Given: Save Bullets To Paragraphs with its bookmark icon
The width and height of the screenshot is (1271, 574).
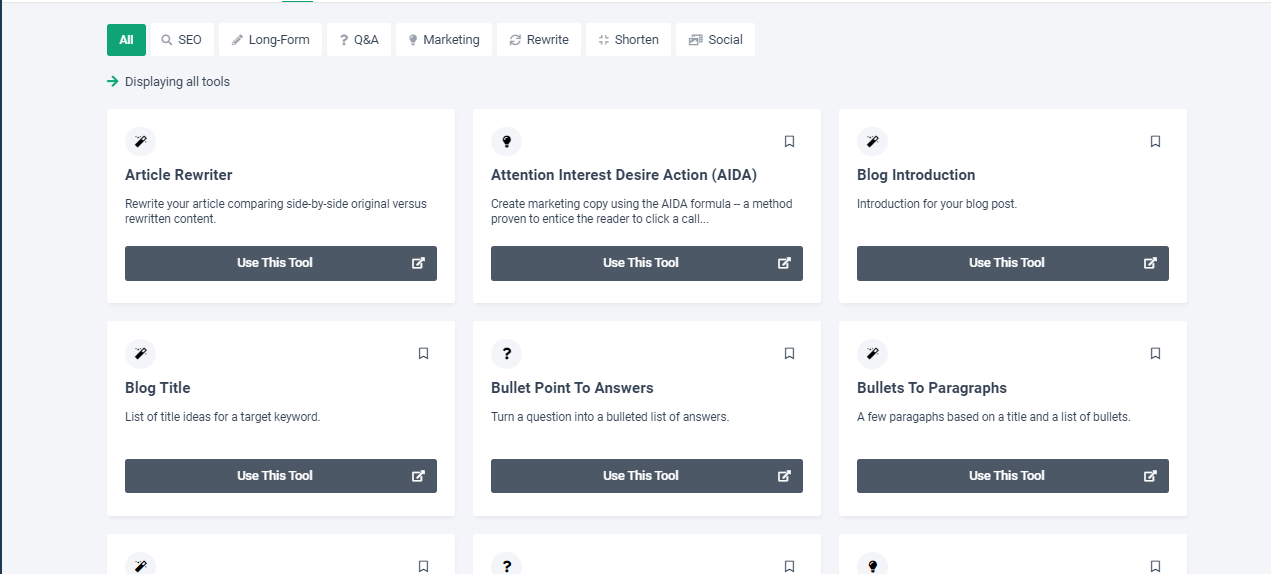Looking at the screenshot, I should click(x=1155, y=354).
